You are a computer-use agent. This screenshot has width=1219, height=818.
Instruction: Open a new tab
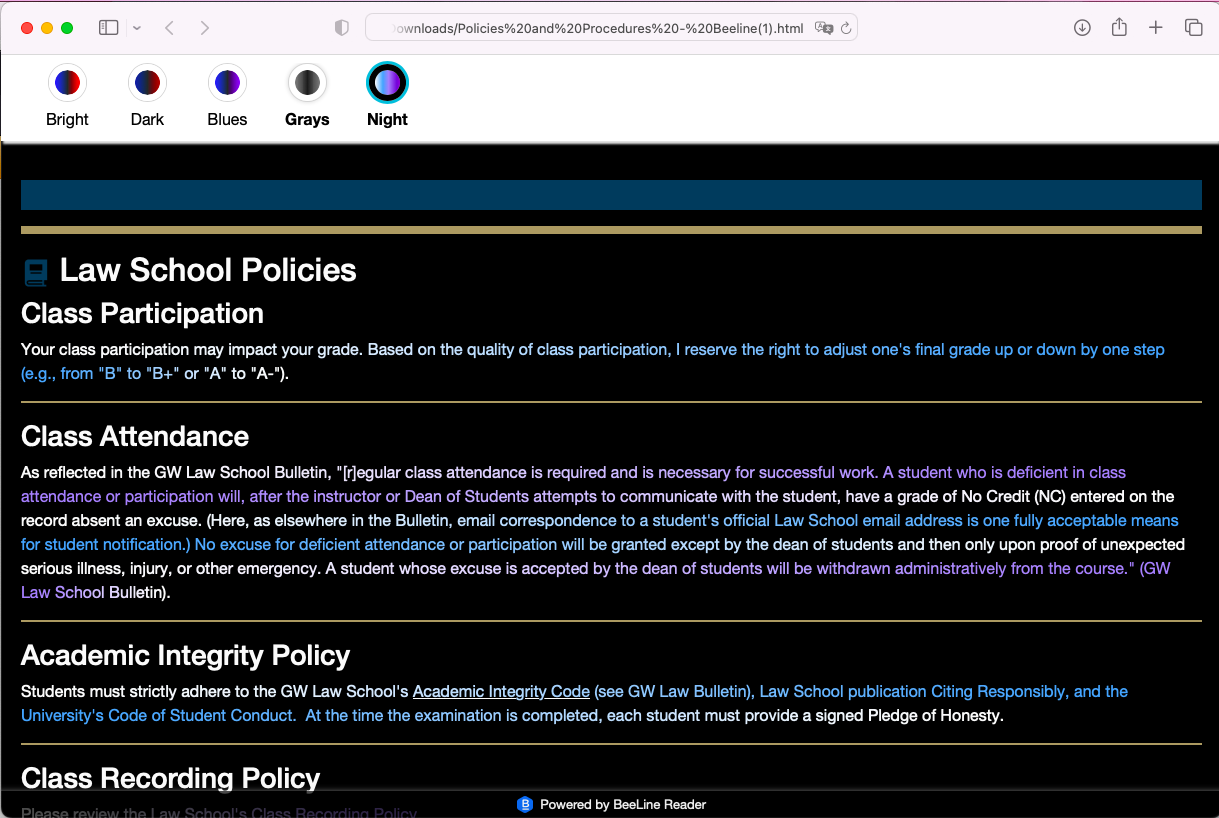(1156, 28)
